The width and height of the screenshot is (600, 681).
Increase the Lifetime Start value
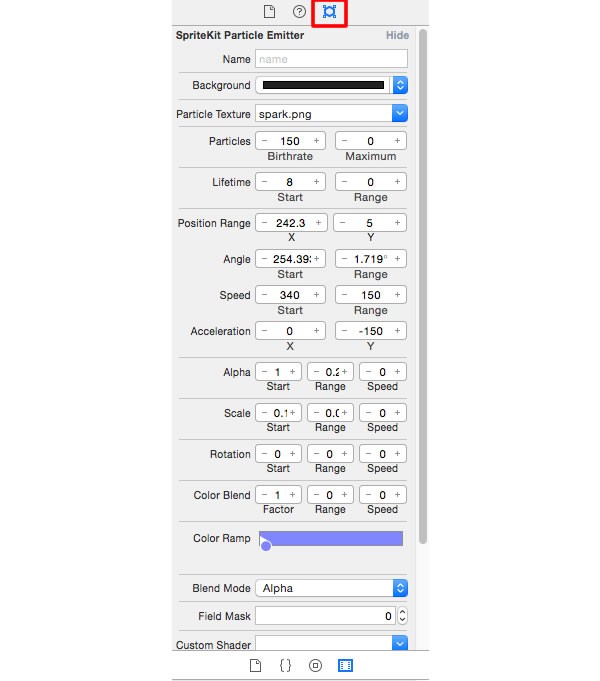pos(316,182)
